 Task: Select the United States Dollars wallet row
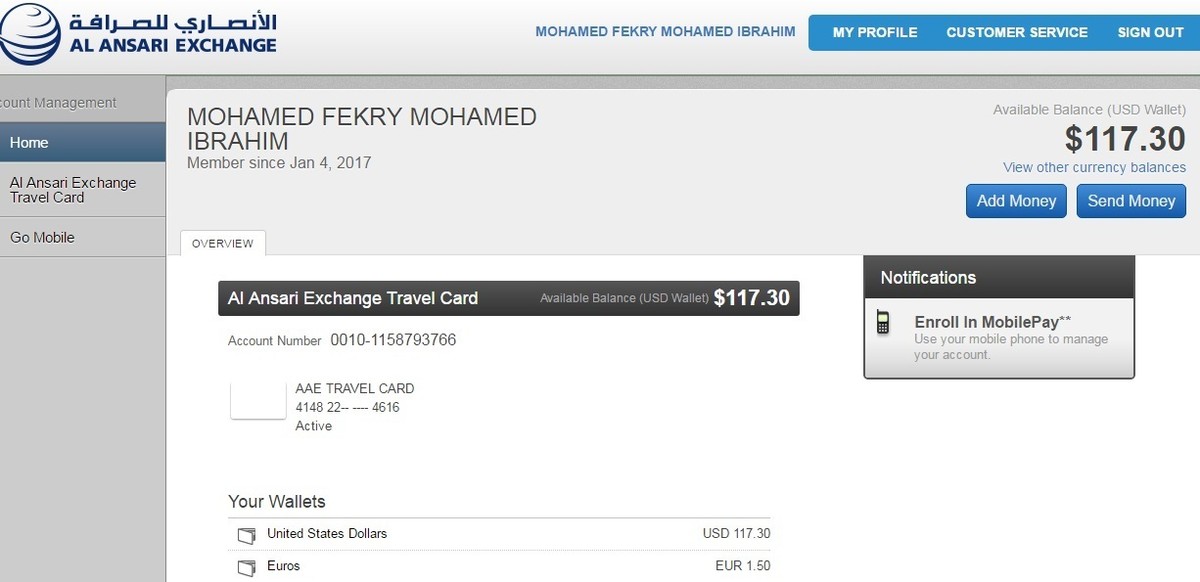click(500, 534)
